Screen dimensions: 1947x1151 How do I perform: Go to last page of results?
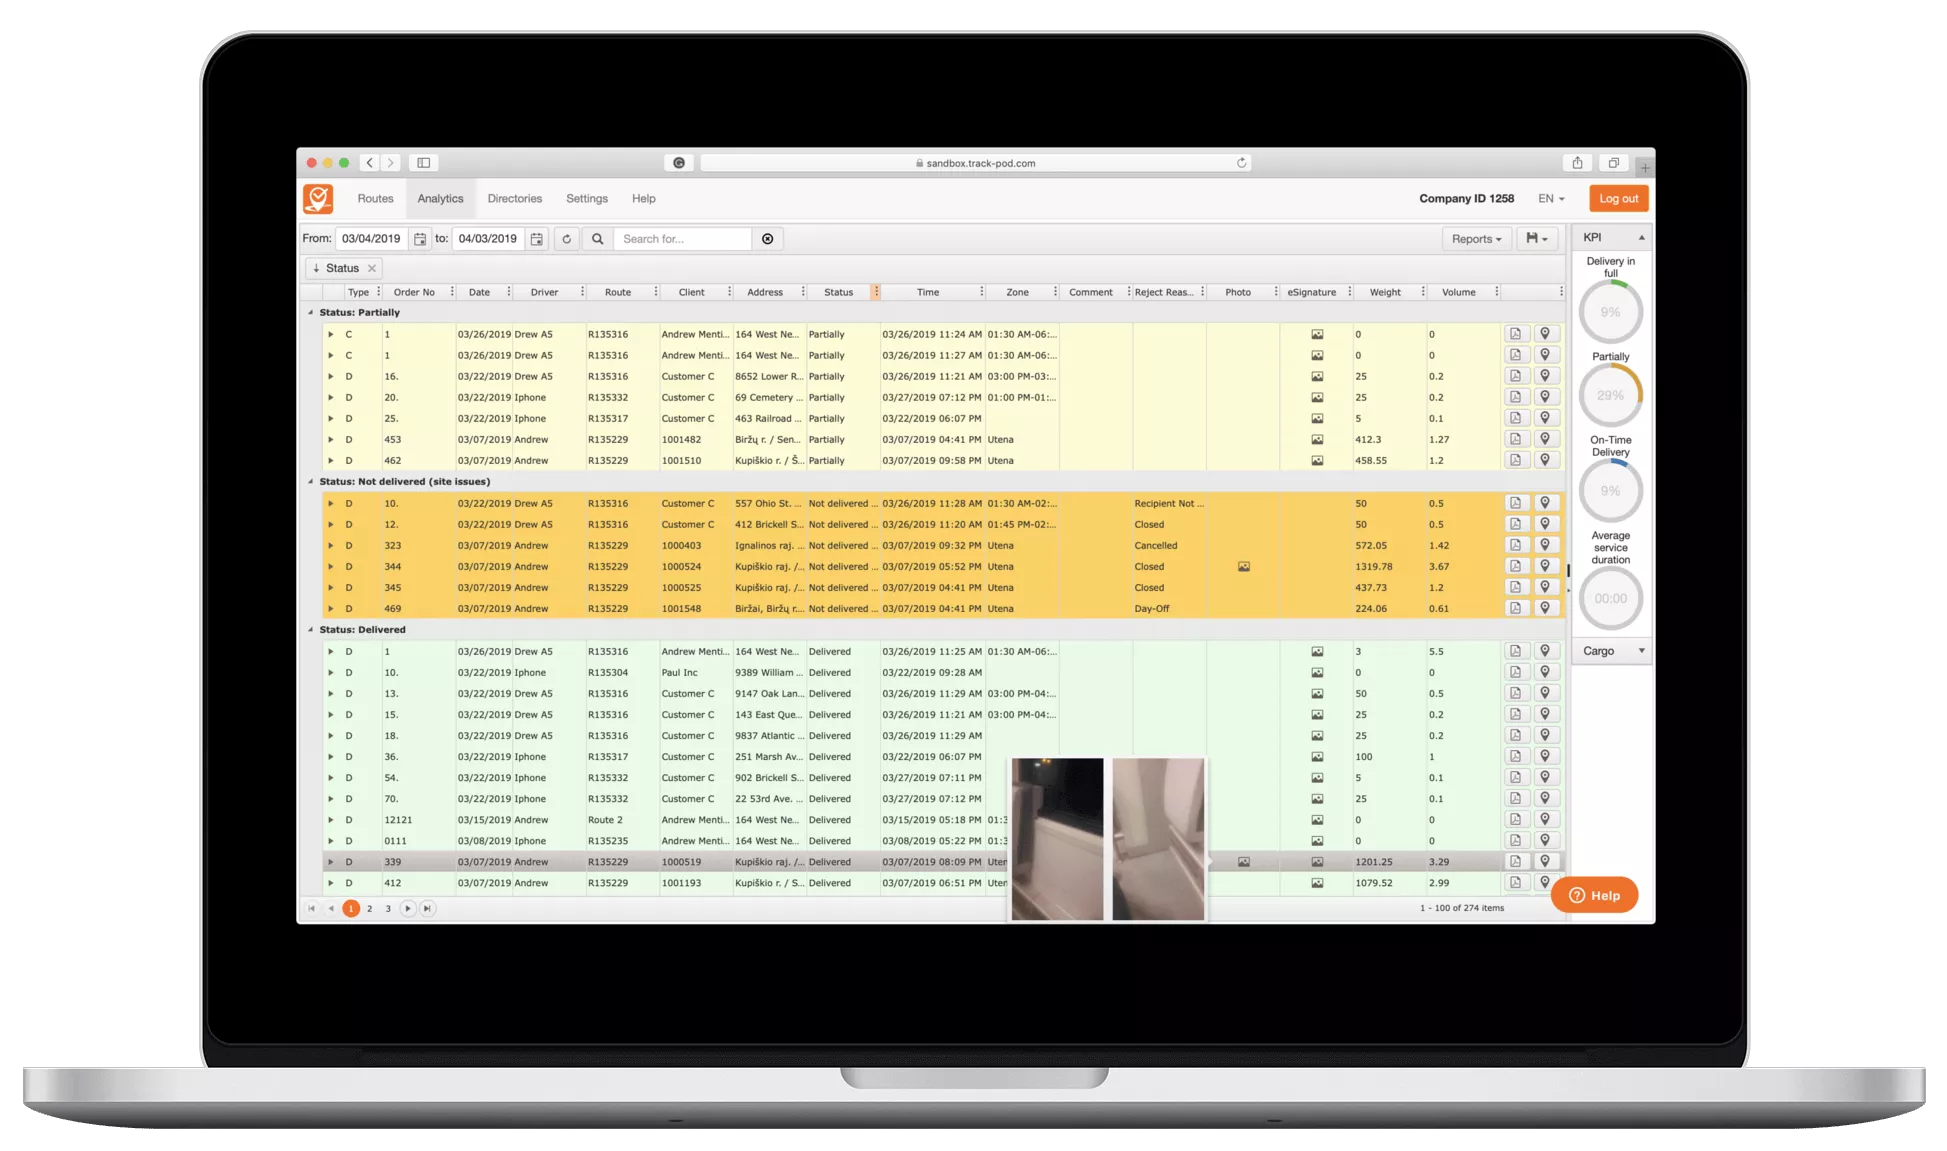pos(427,909)
